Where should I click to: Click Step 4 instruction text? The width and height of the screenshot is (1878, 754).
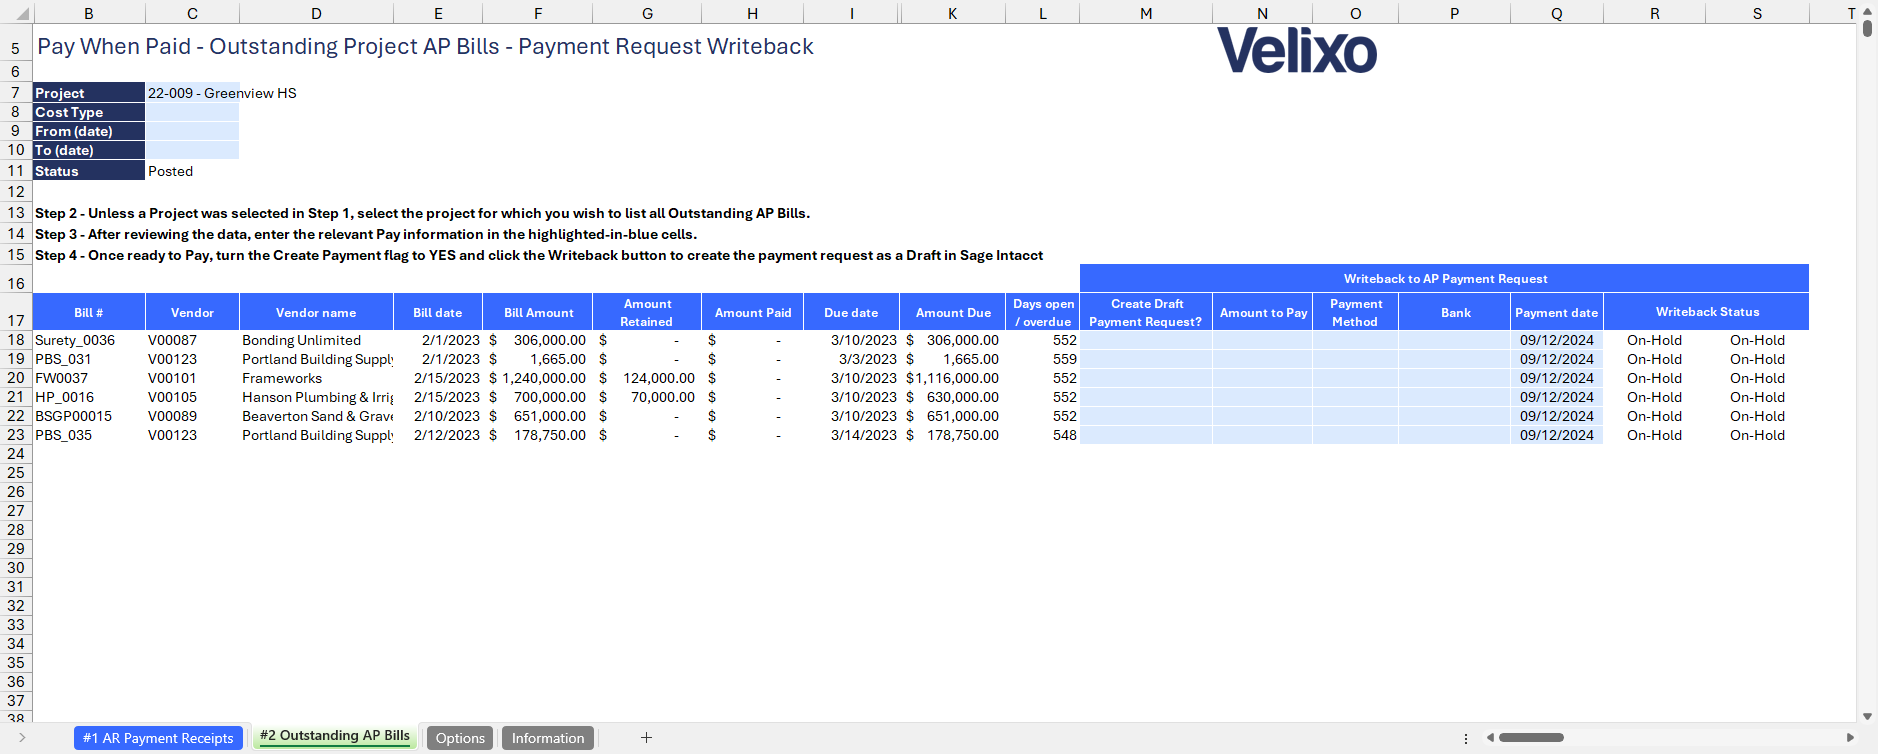[x=539, y=255]
